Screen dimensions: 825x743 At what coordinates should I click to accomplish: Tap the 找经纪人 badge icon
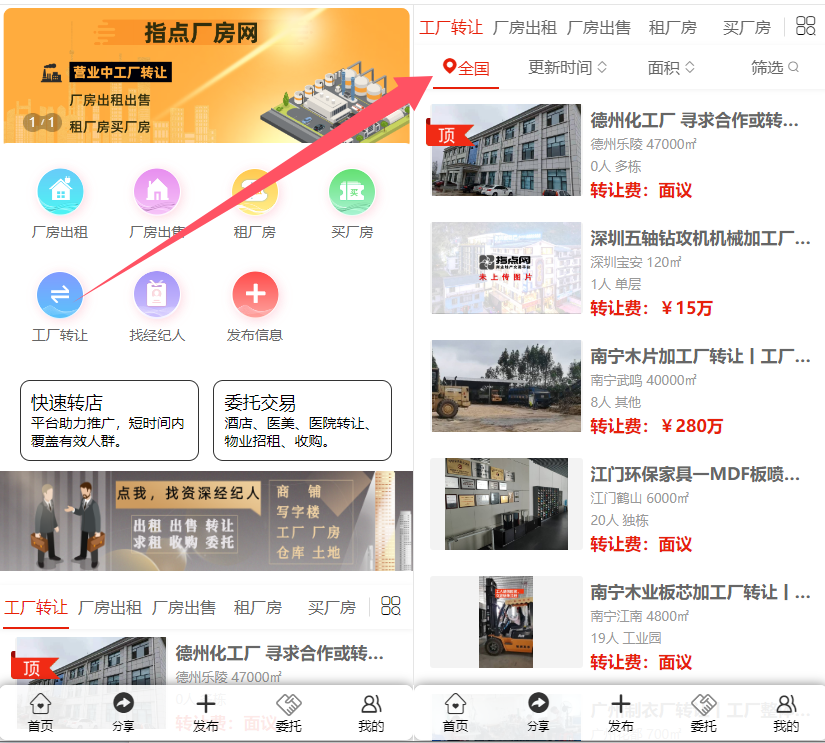pos(157,294)
